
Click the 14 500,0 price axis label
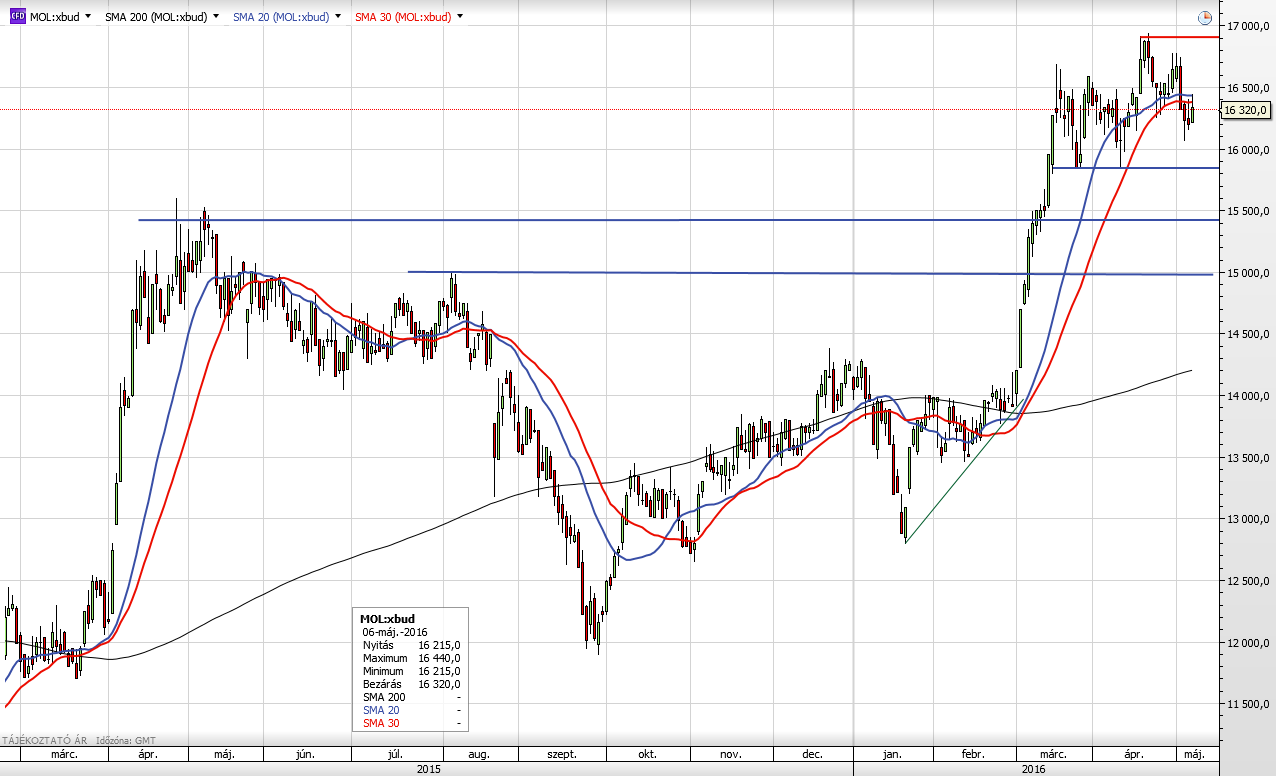click(1246, 335)
